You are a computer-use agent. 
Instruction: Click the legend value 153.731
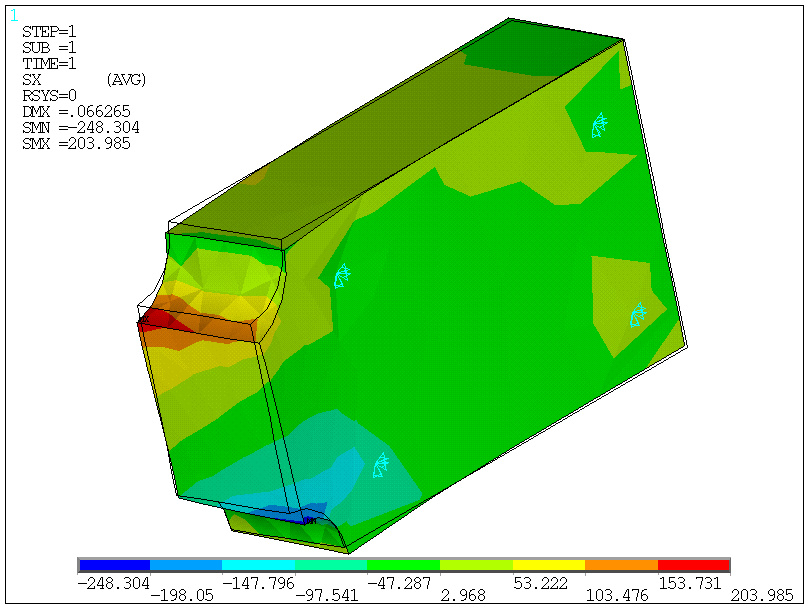(x=690, y=583)
